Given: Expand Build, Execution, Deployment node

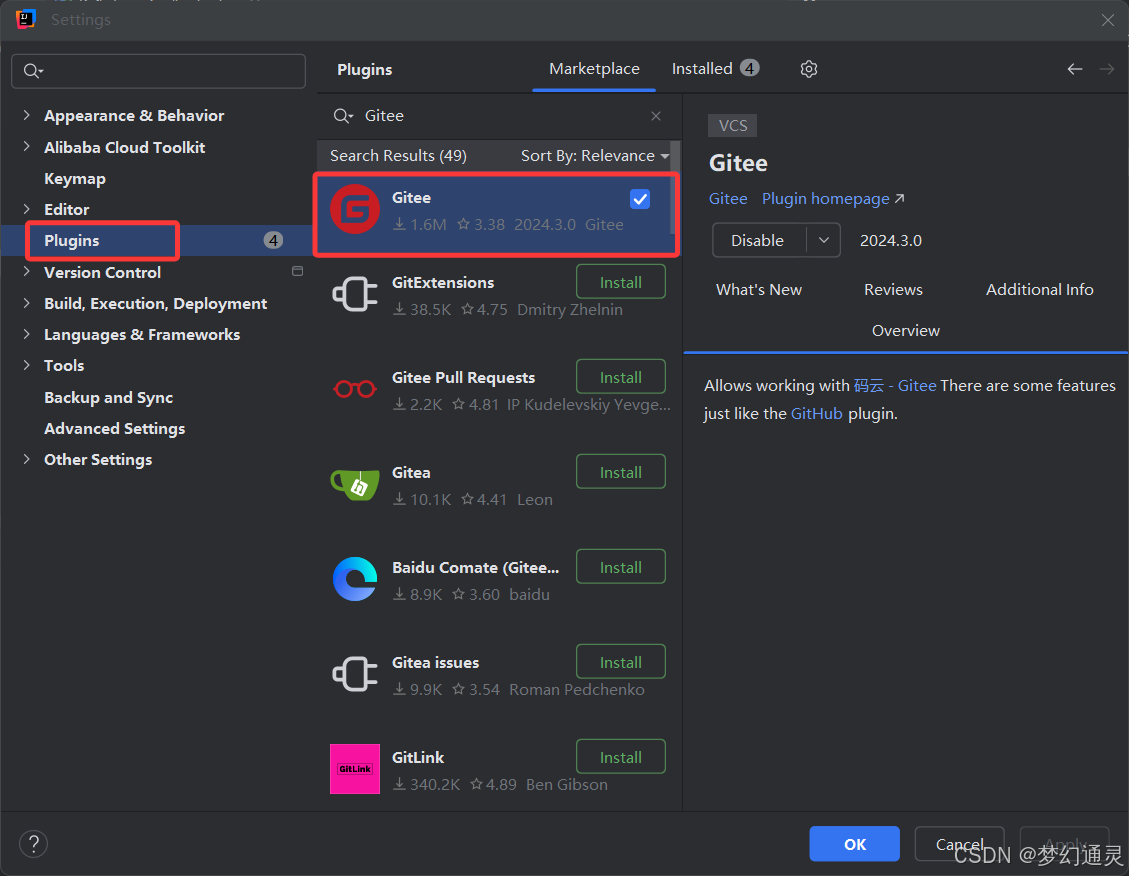Looking at the screenshot, I should point(27,302).
